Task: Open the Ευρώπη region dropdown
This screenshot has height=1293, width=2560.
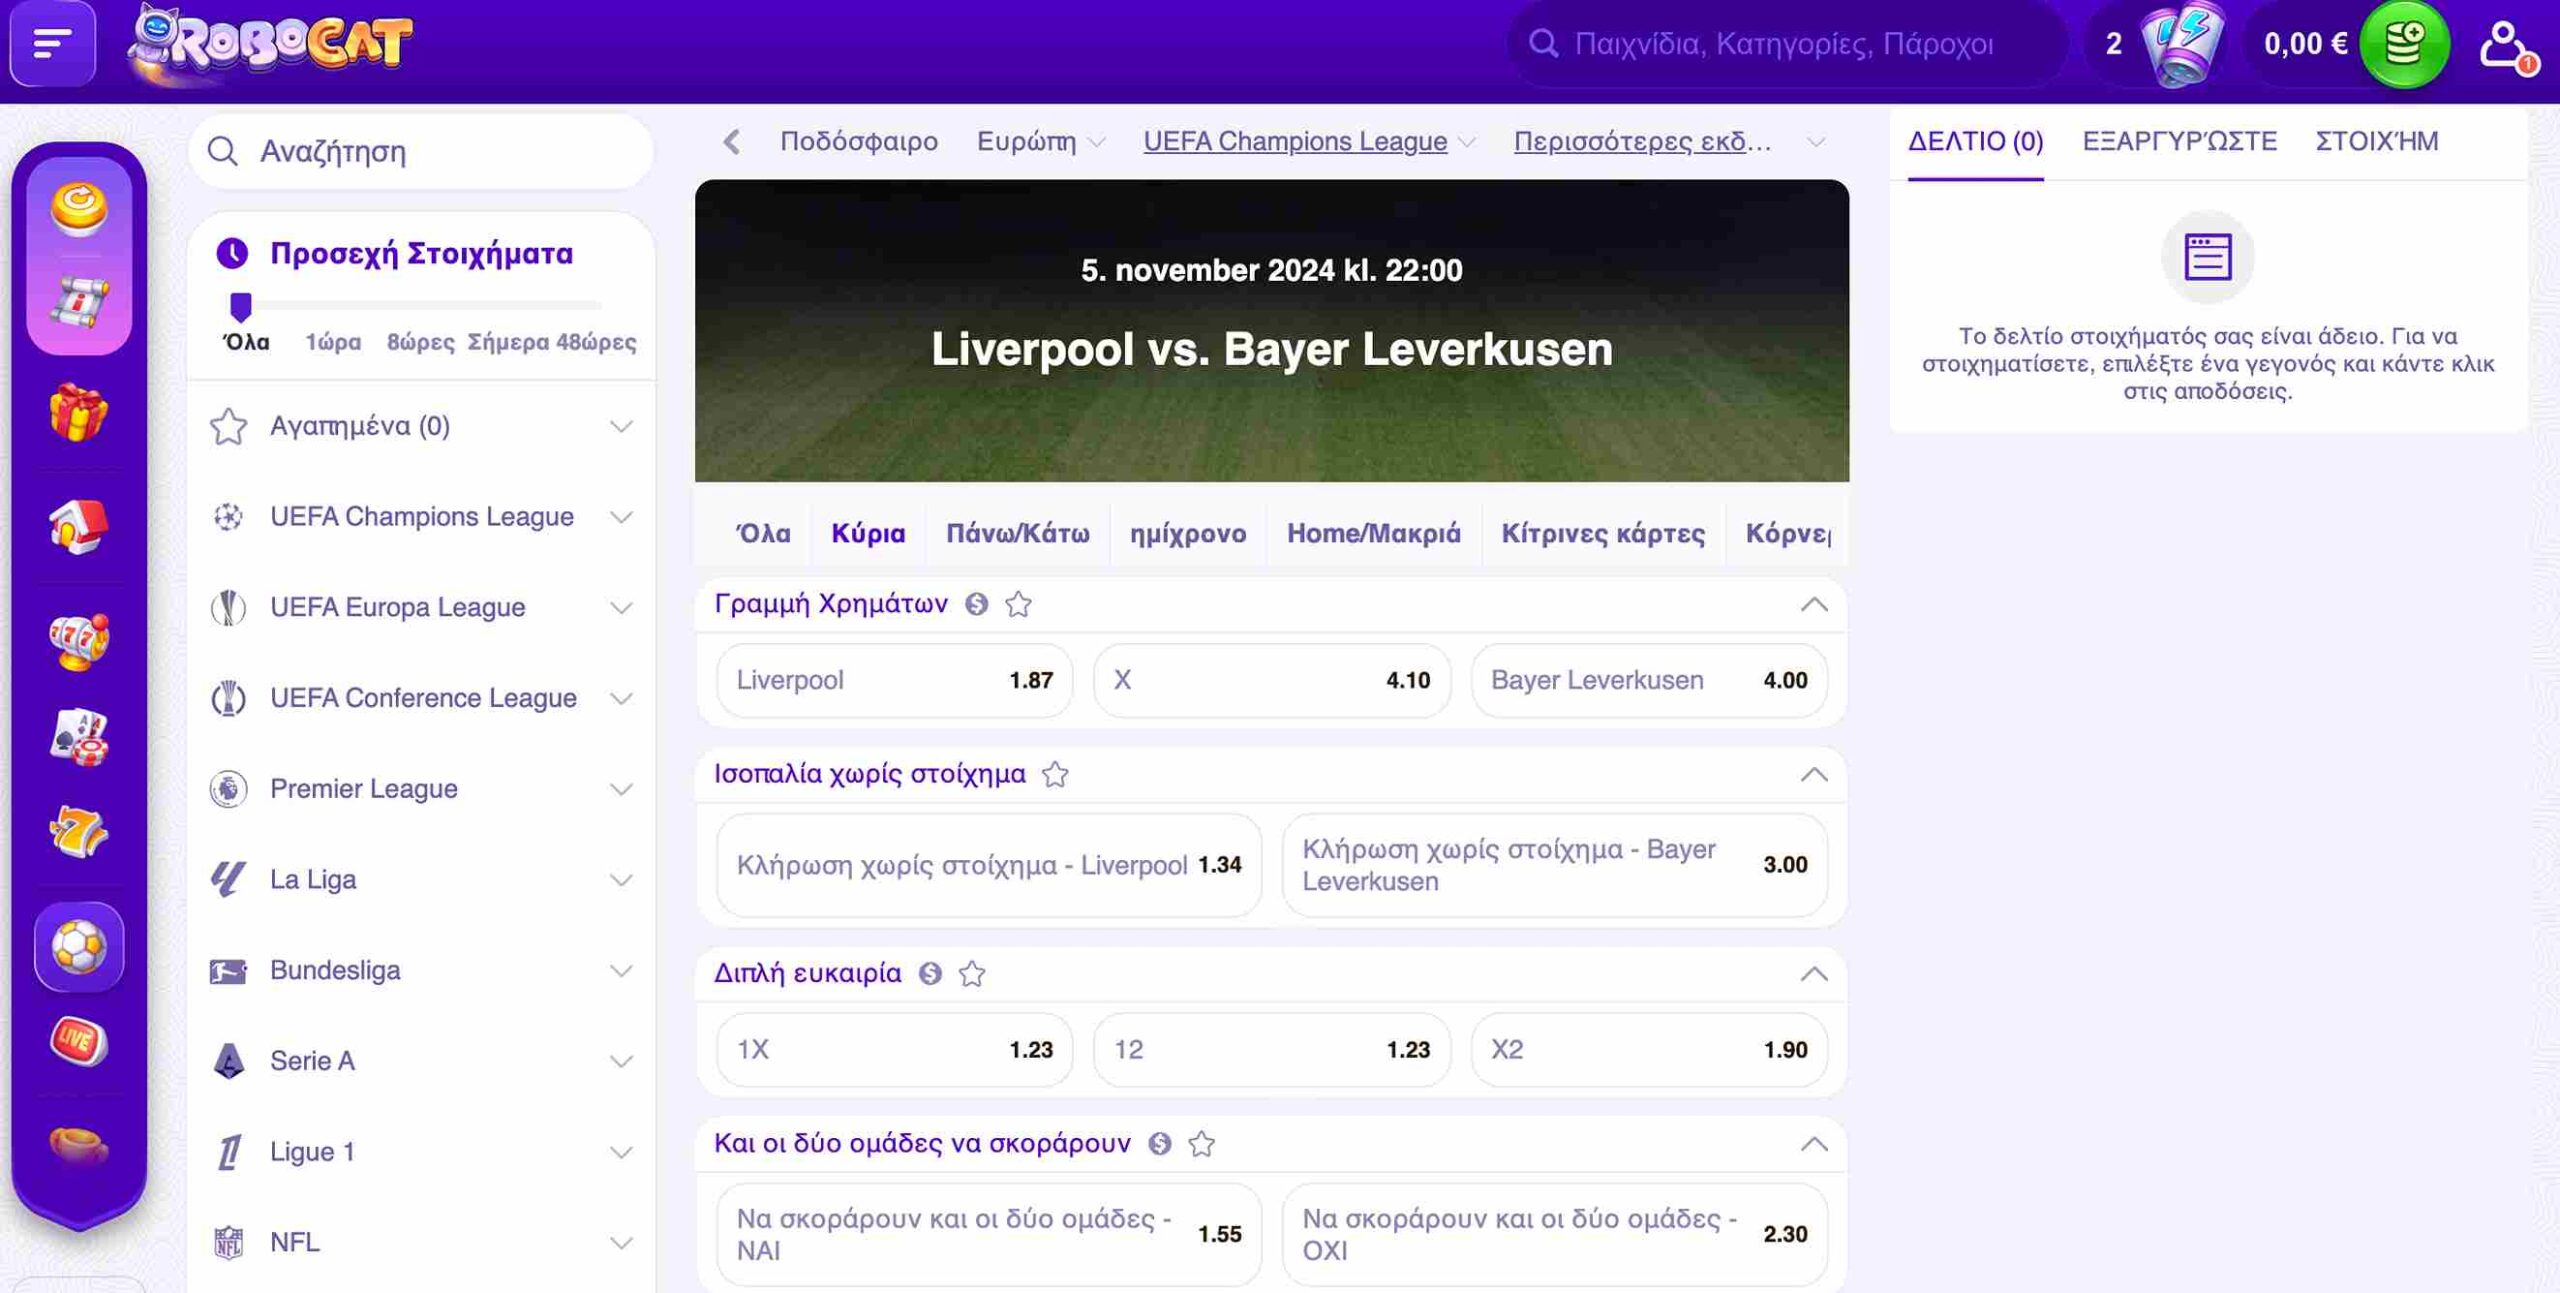Action: pos(1040,142)
